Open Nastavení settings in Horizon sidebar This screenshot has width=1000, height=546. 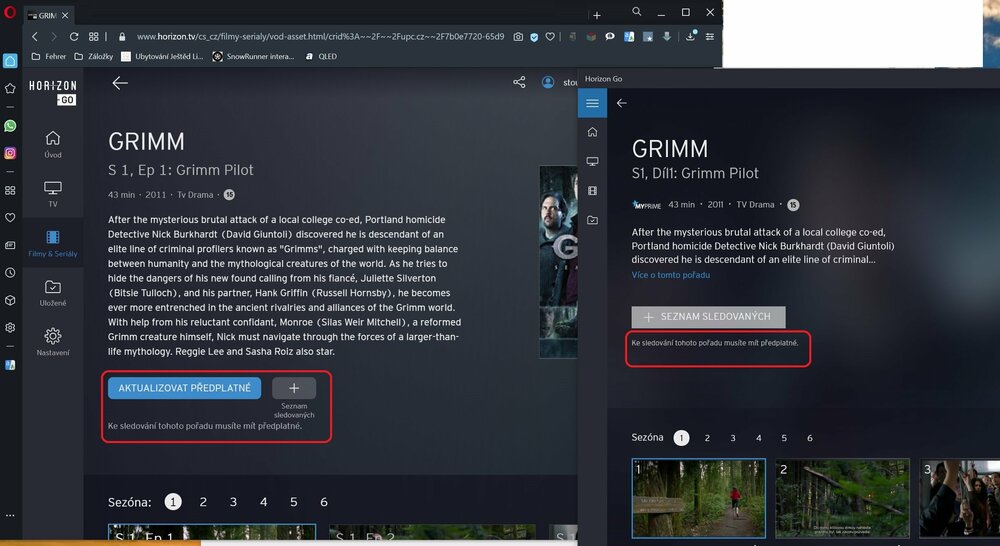(53, 341)
